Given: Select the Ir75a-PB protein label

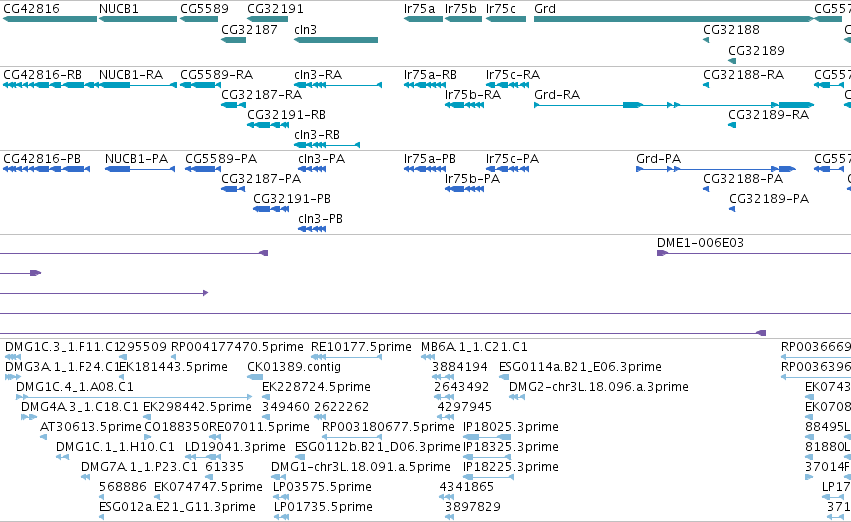Looking at the screenshot, I should (430, 159).
